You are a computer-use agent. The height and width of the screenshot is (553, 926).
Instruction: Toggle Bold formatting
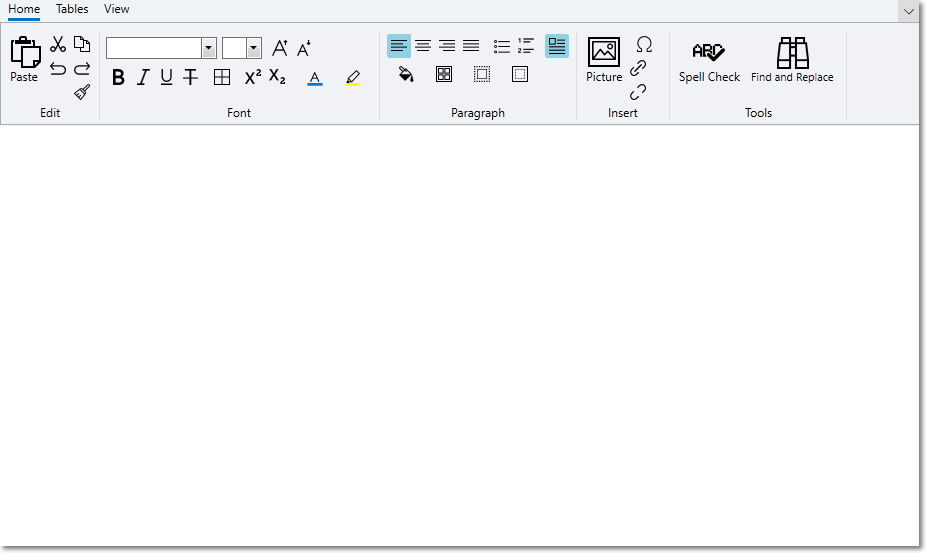(118, 77)
